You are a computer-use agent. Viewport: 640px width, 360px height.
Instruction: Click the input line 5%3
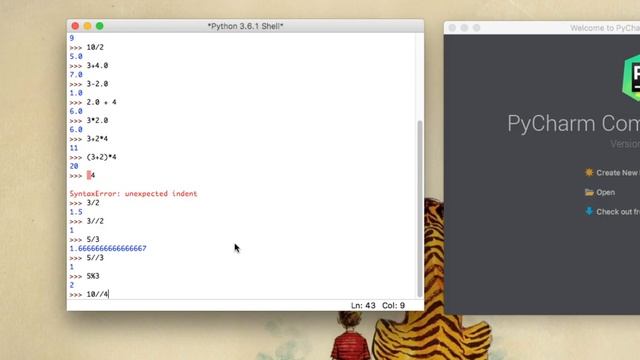93,276
